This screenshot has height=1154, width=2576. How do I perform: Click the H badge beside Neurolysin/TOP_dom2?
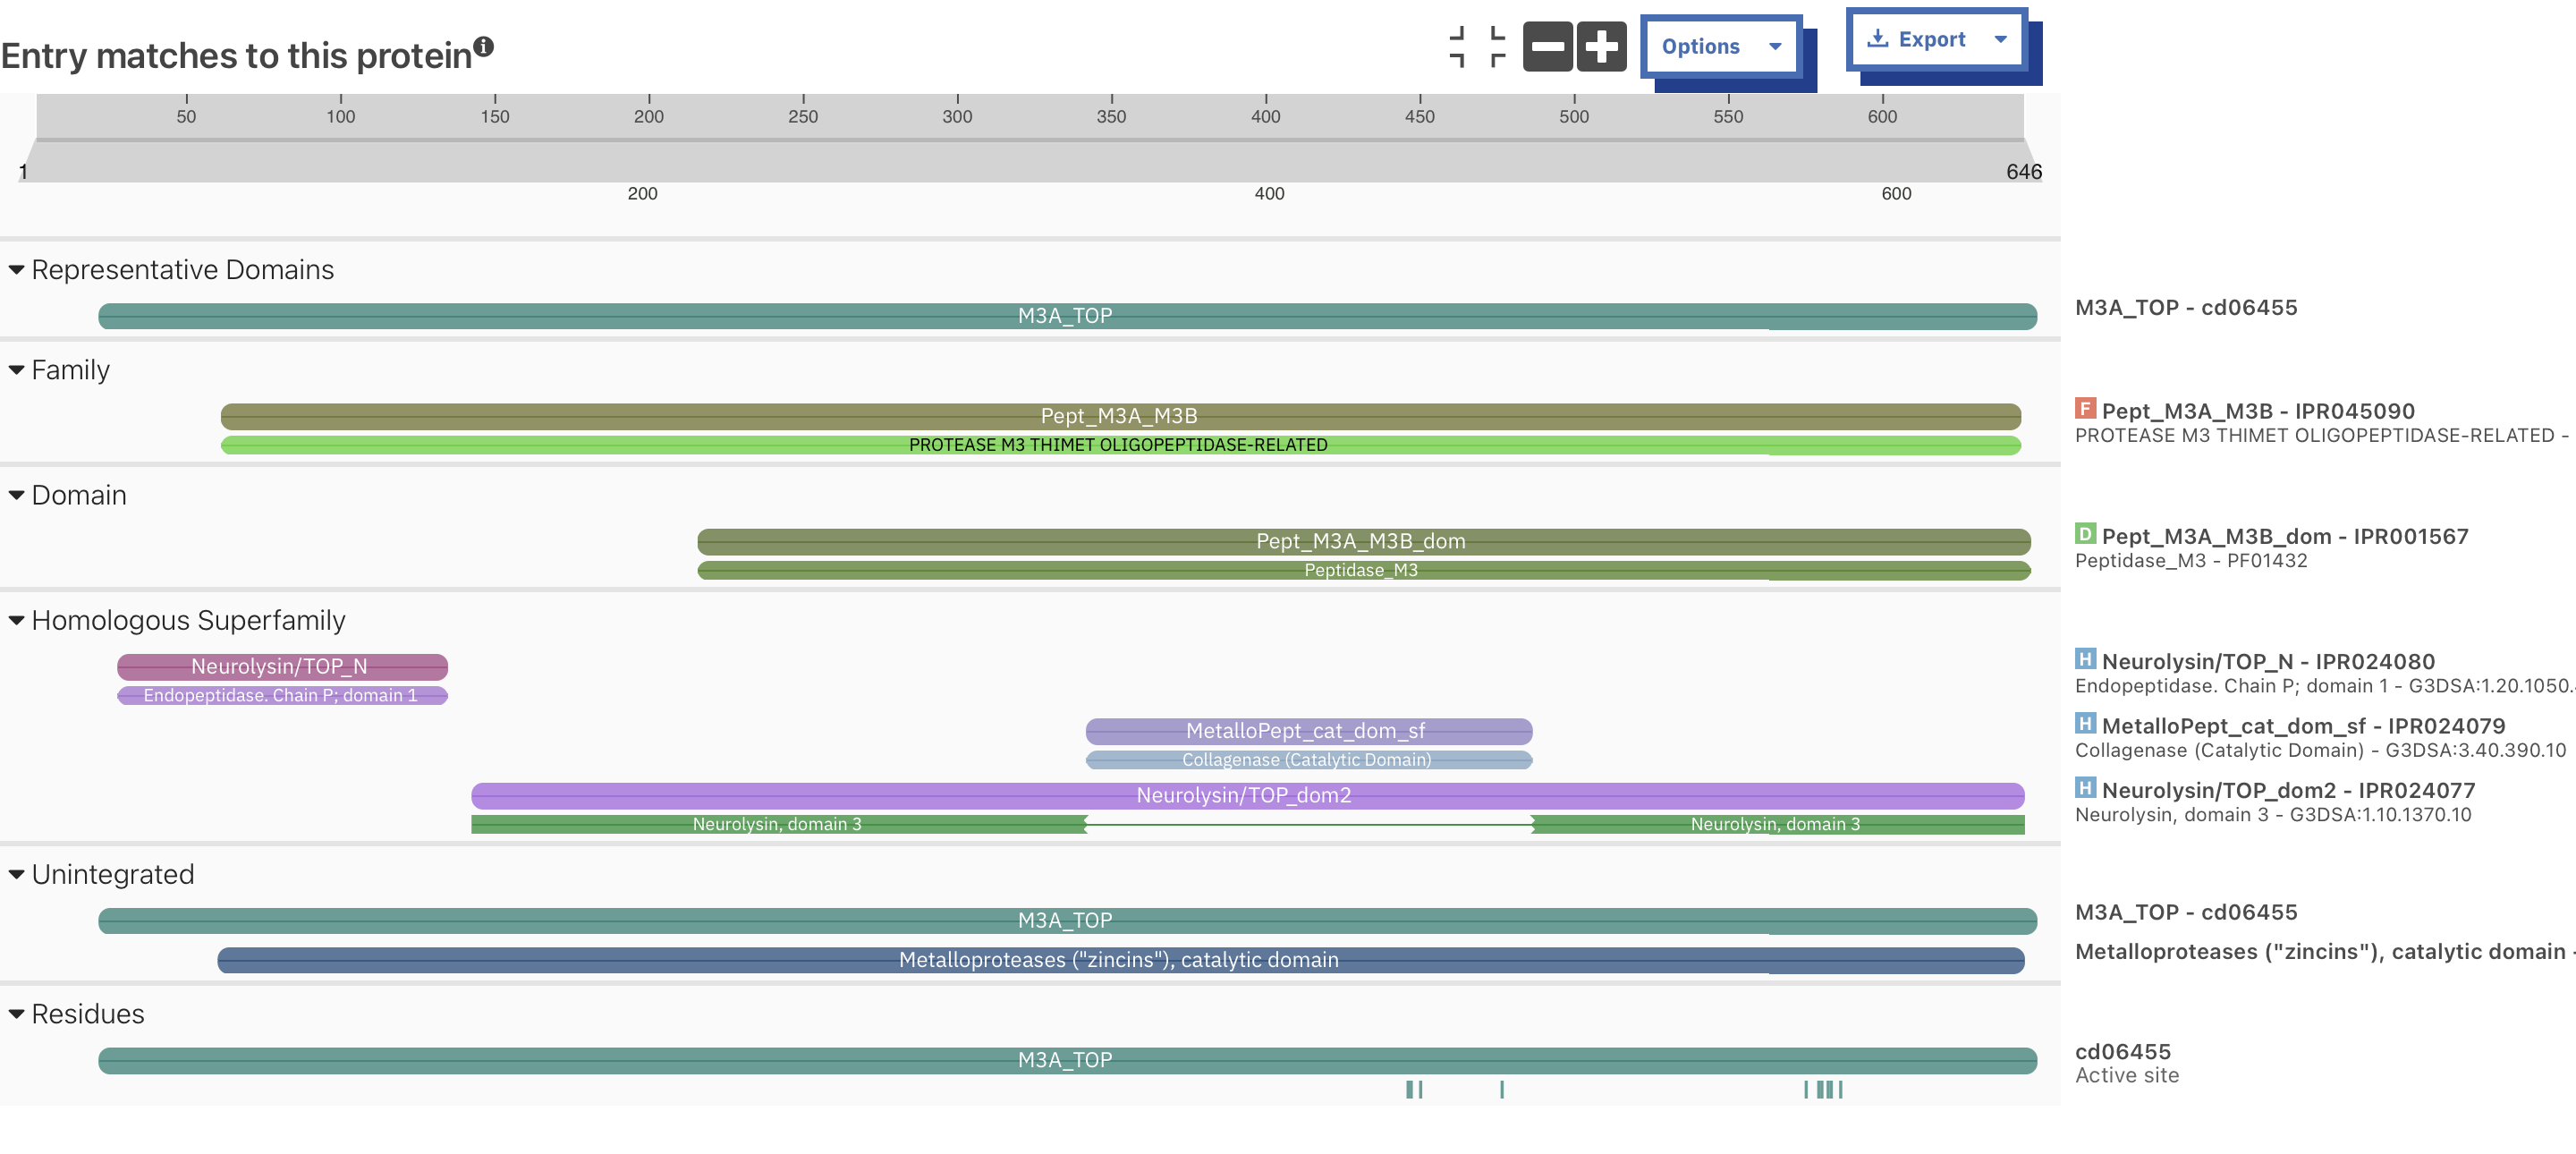click(x=2085, y=787)
